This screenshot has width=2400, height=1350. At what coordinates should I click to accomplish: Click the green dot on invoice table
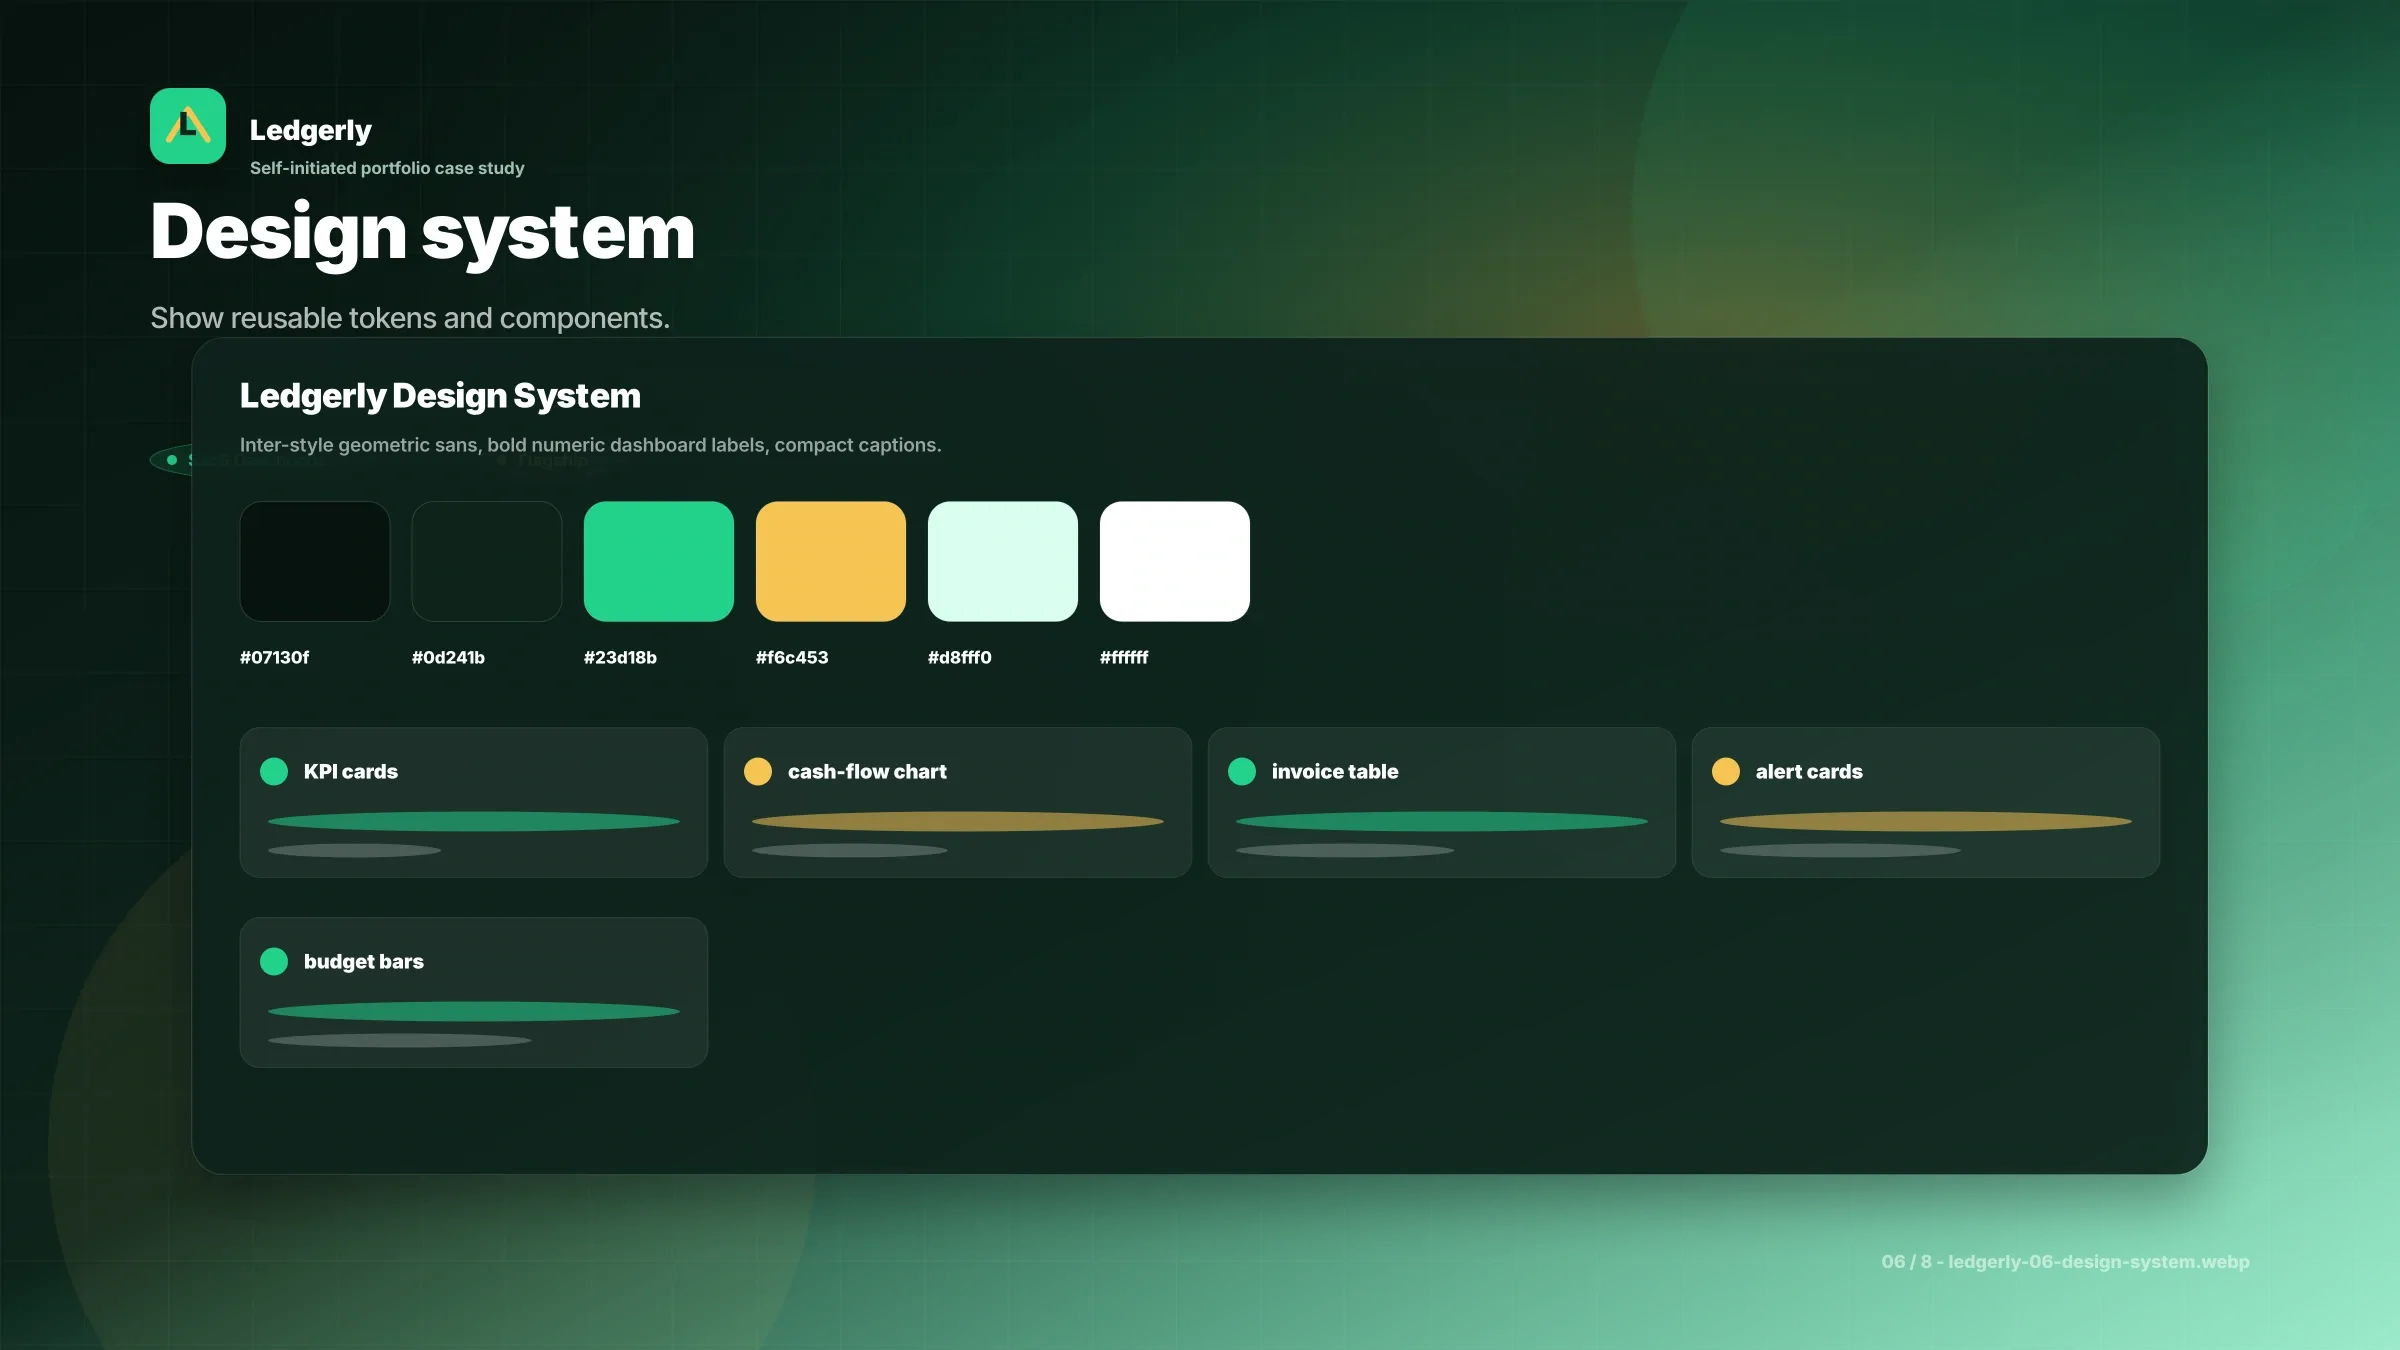click(x=1242, y=771)
